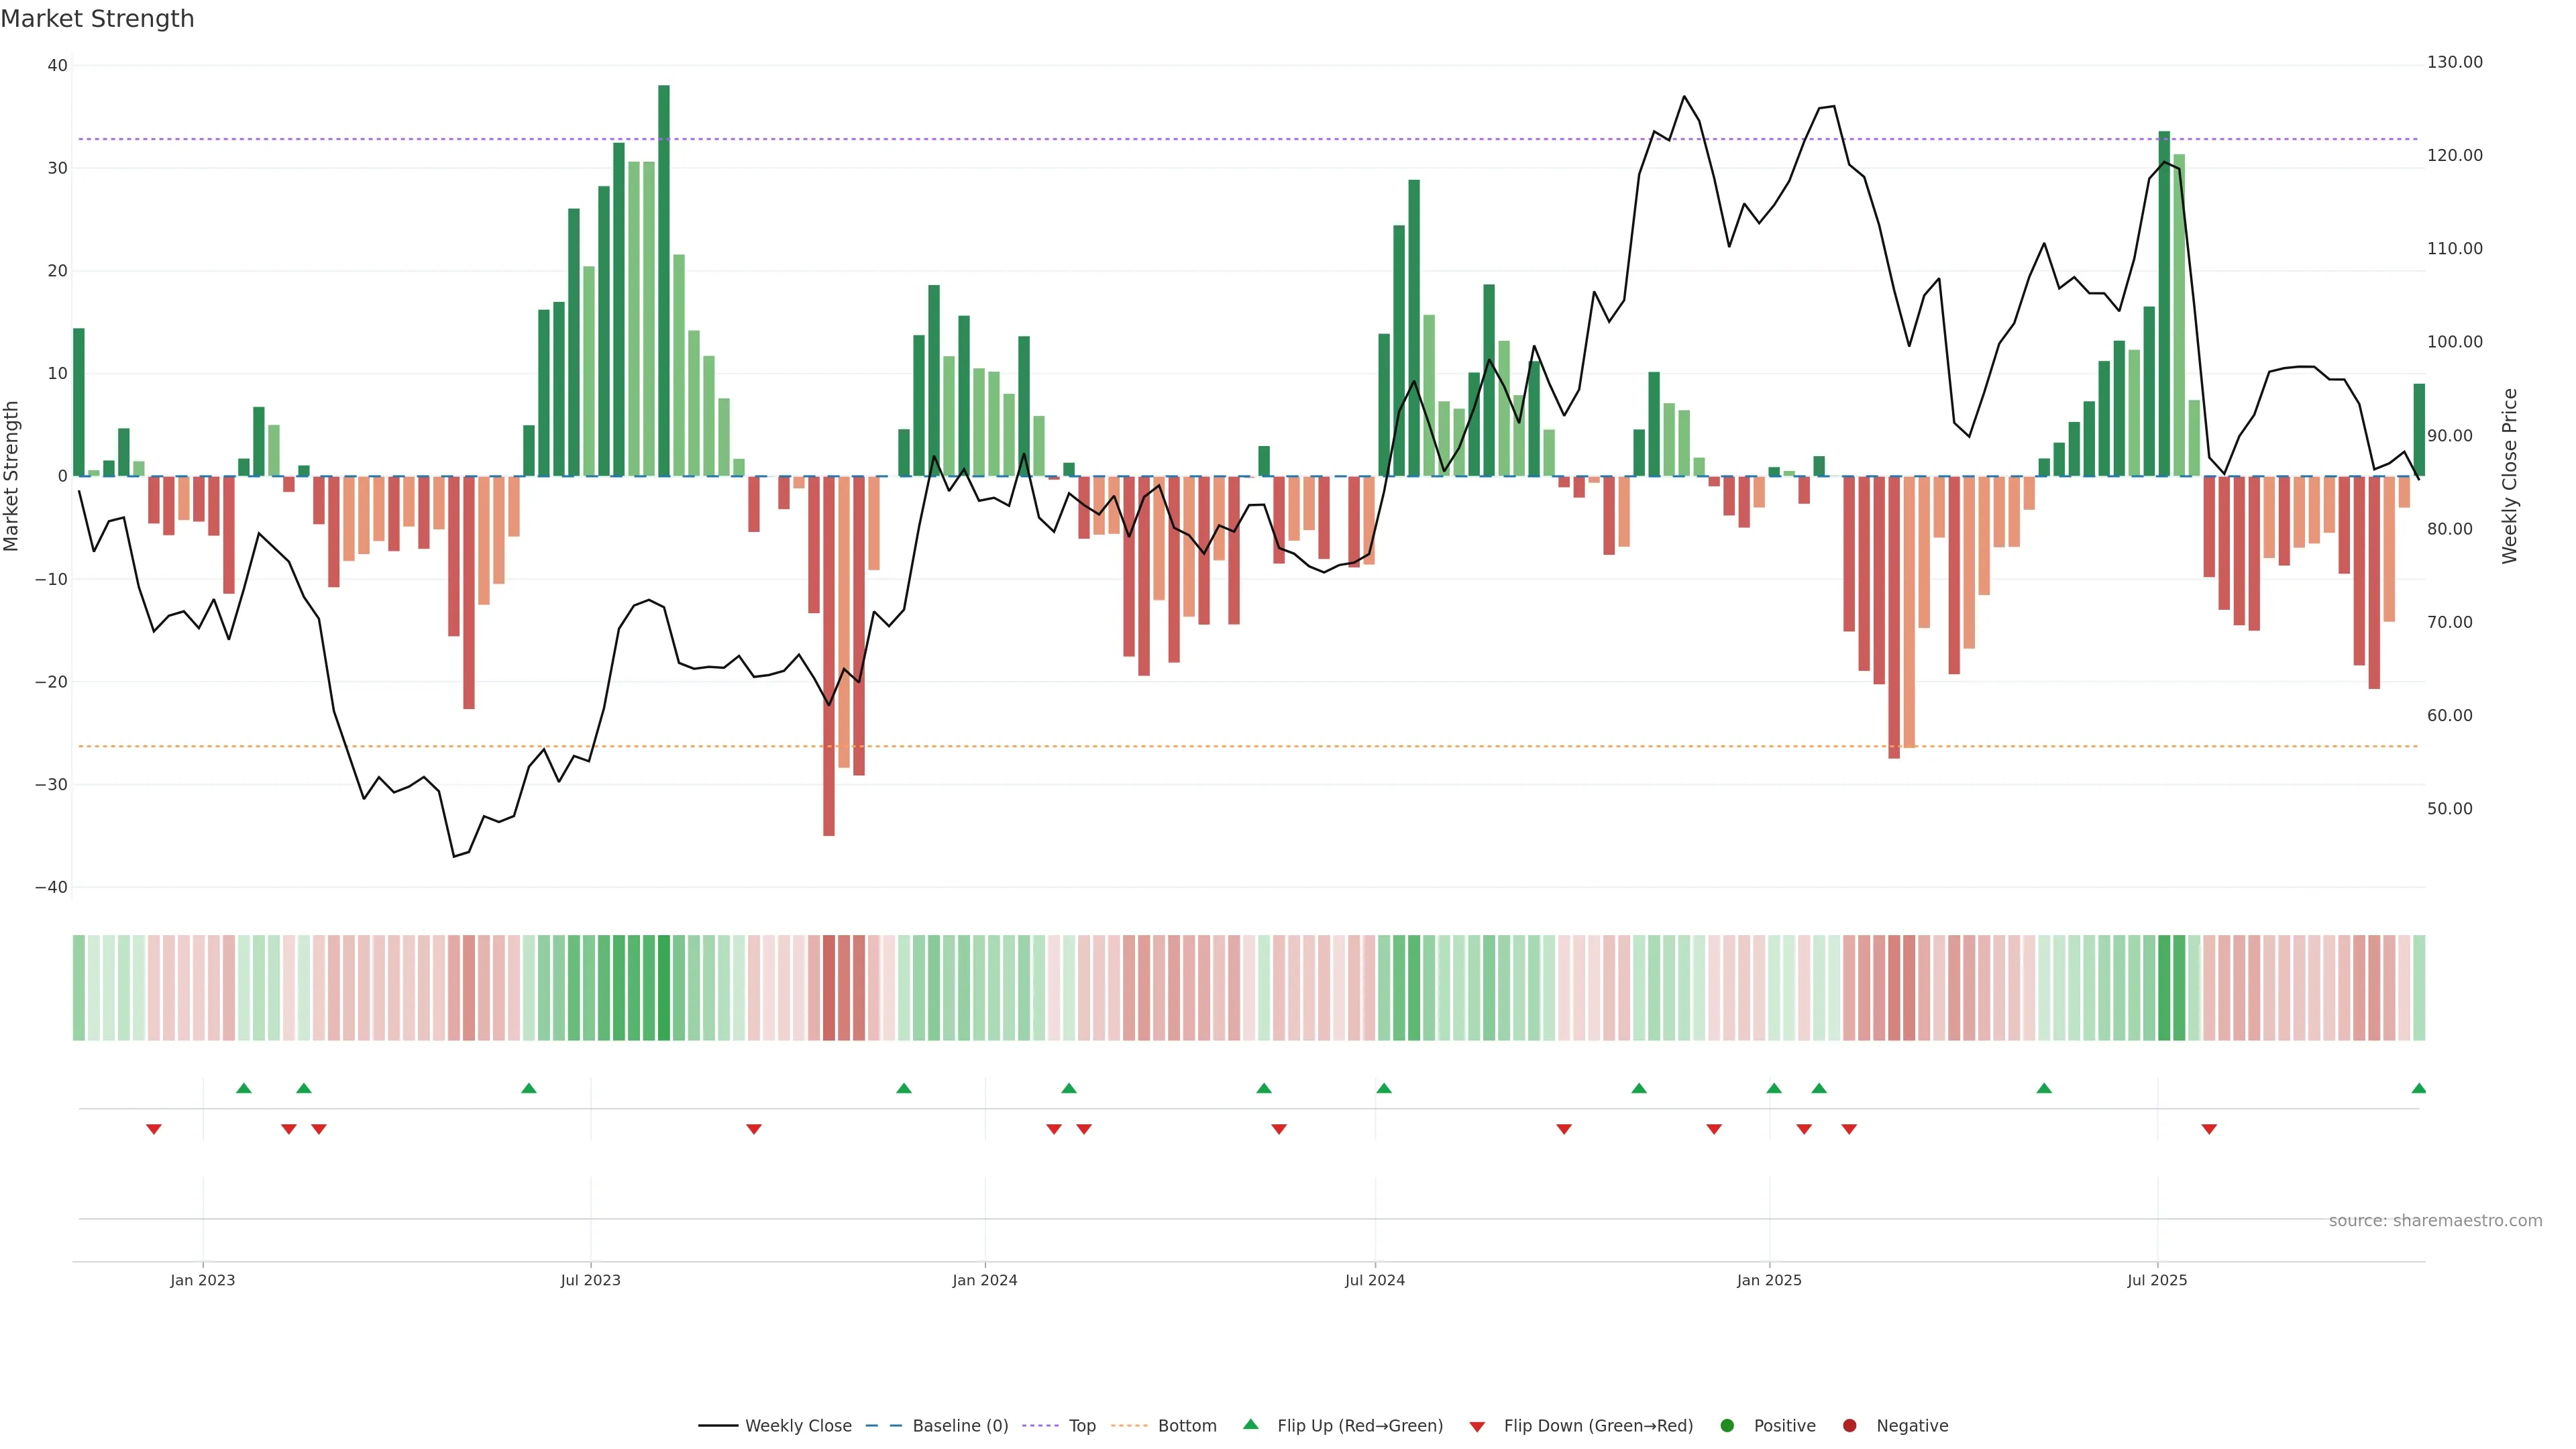Click flip-down marker just after Jul 2025

click(2209, 1129)
